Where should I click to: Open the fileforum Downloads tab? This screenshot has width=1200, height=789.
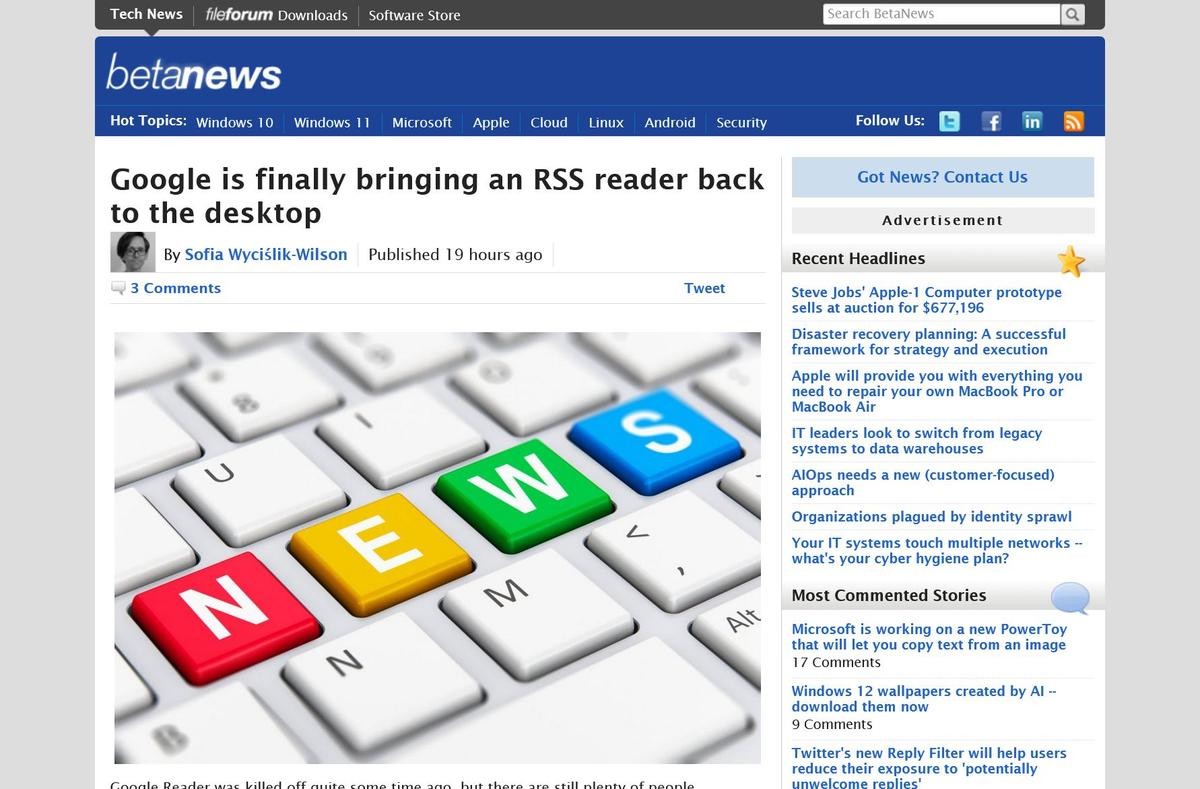tap(276, 15)
